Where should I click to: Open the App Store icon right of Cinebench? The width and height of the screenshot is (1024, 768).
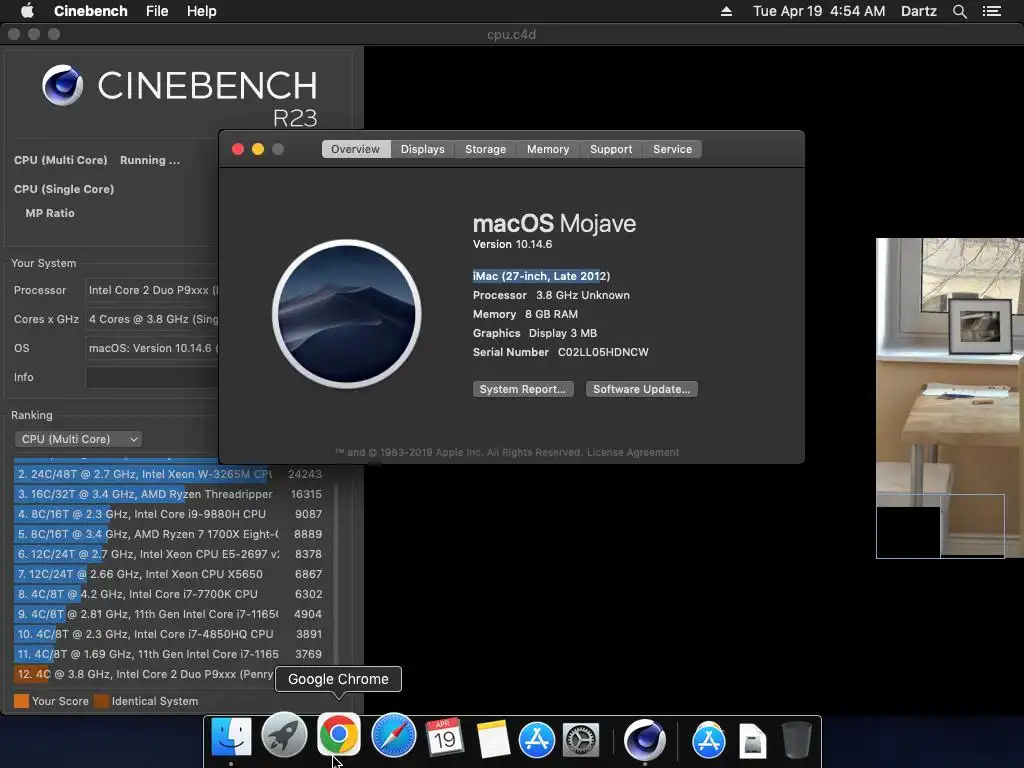(x=709, y=741)
